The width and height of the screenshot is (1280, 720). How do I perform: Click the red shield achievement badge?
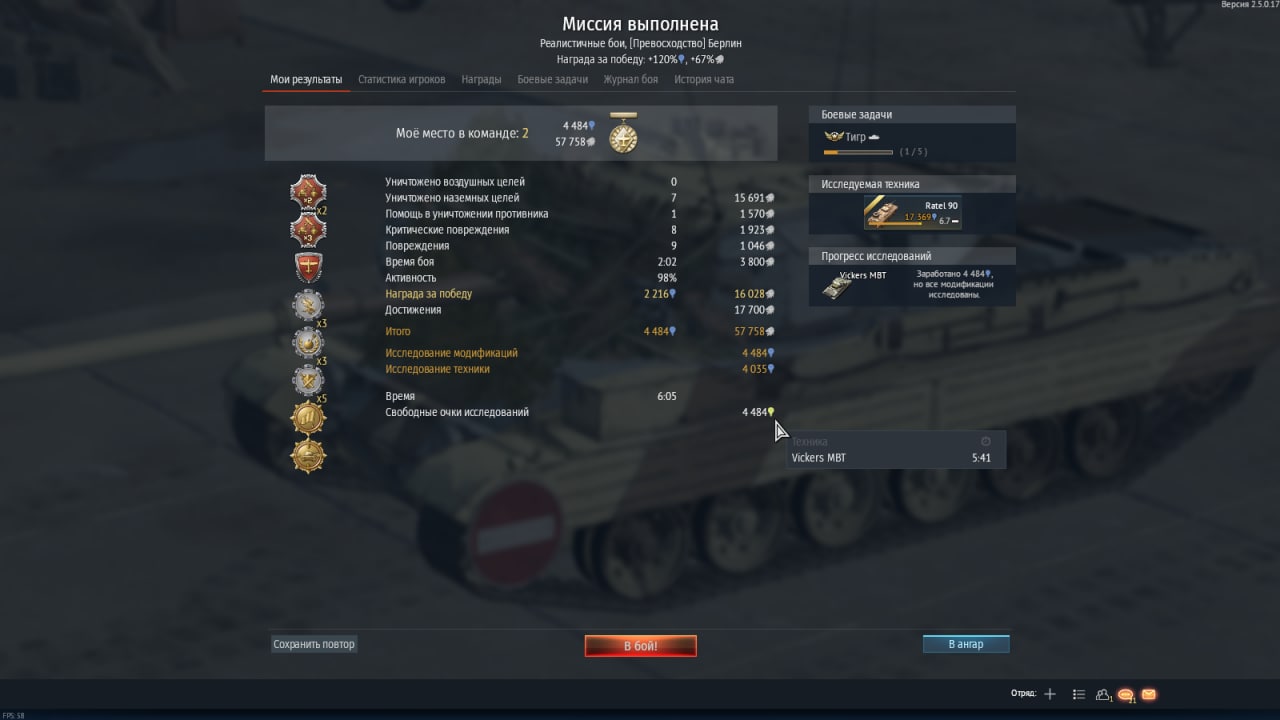pyautogui.click(x=308, y=267)
